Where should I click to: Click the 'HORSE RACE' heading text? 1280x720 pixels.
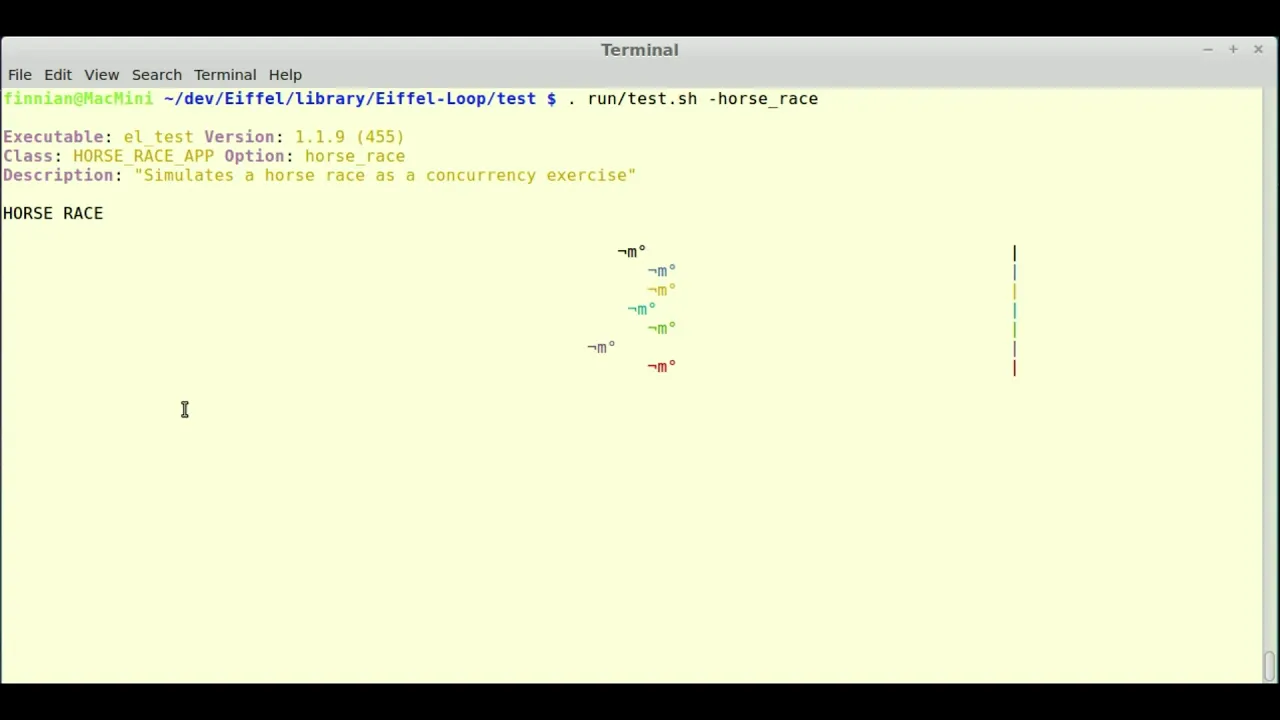pos(53,213)
